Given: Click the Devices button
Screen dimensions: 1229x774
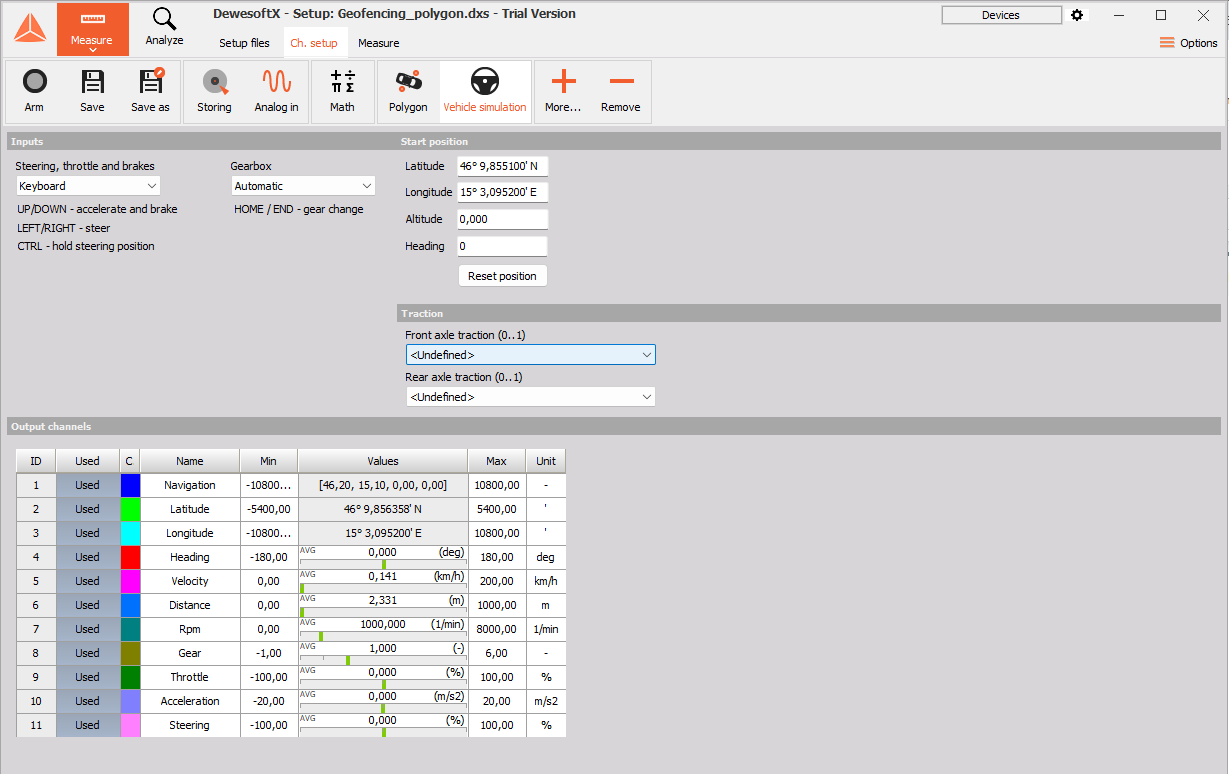Looking at the screenshot, I should tap(1001, 15).
